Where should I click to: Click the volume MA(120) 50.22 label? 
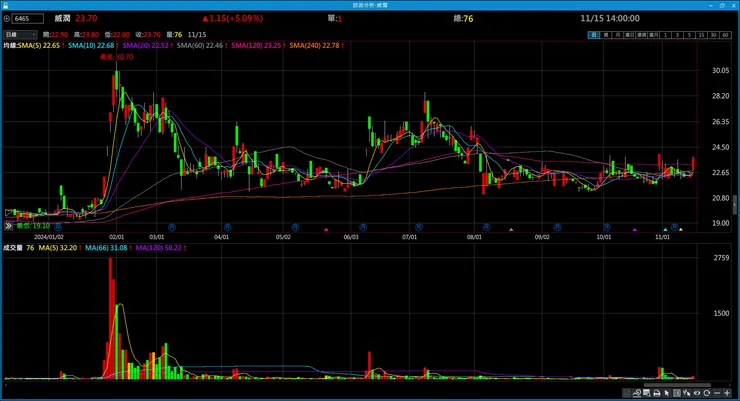click(x=159, y=248)
